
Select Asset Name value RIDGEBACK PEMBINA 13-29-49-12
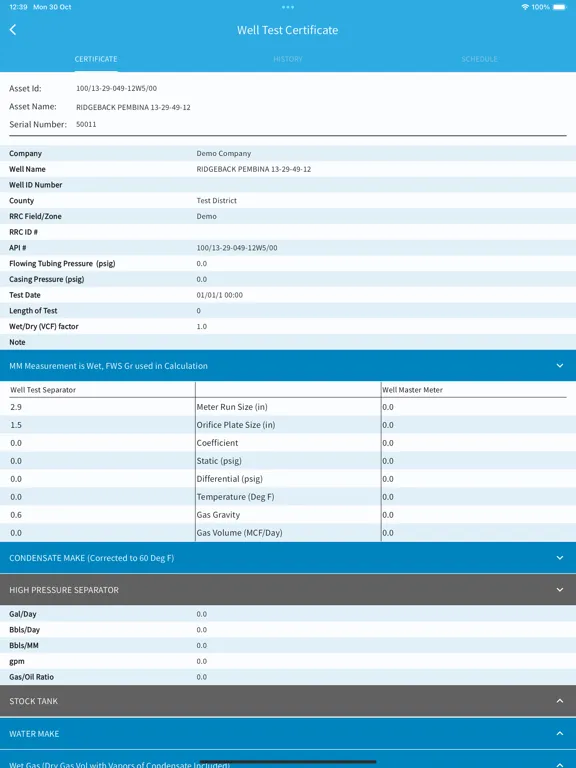[133, 107]
